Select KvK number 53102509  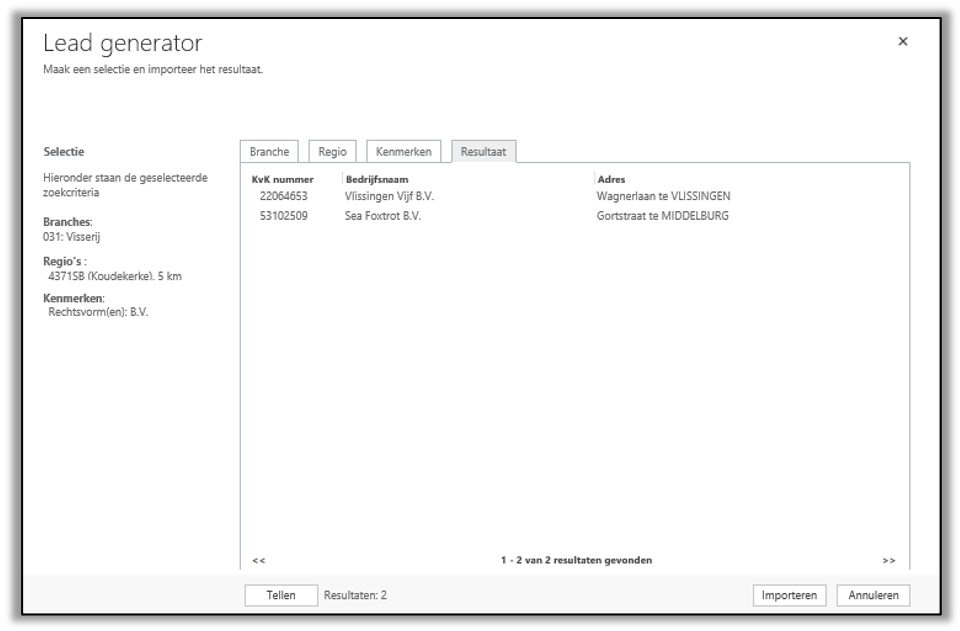(x=283, y=215)
